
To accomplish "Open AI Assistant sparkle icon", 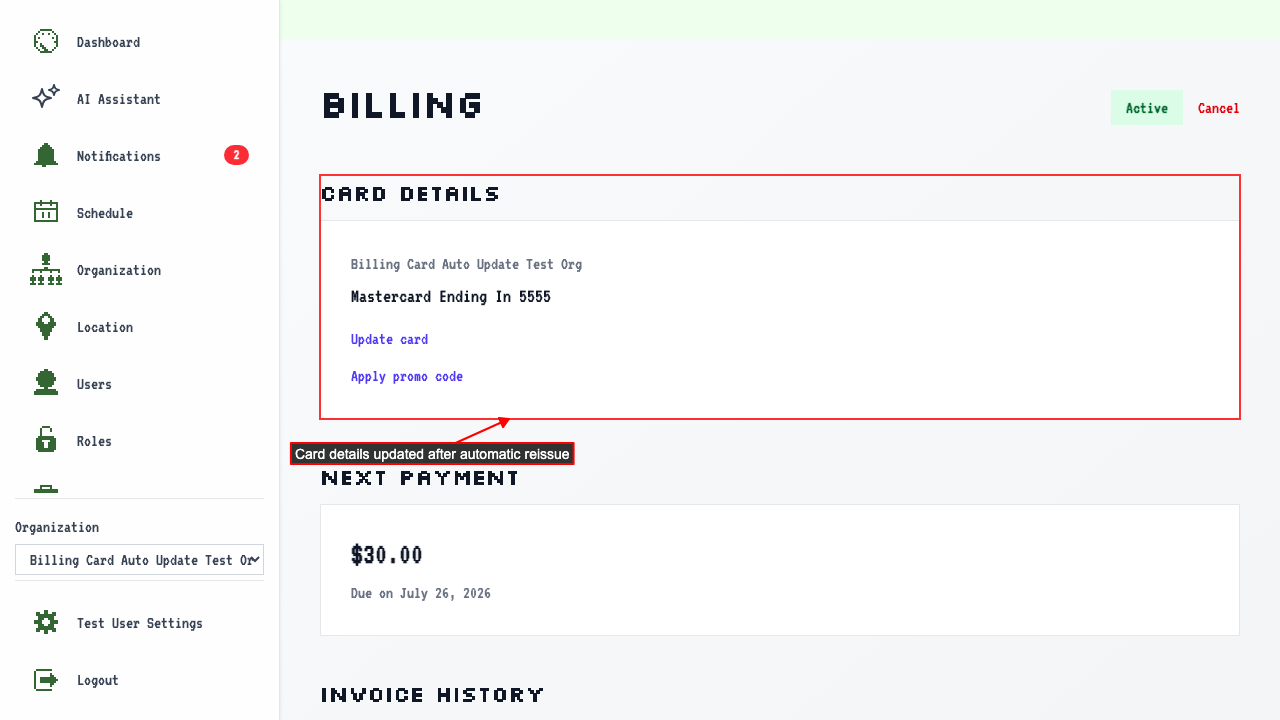I will pos(46,99).
